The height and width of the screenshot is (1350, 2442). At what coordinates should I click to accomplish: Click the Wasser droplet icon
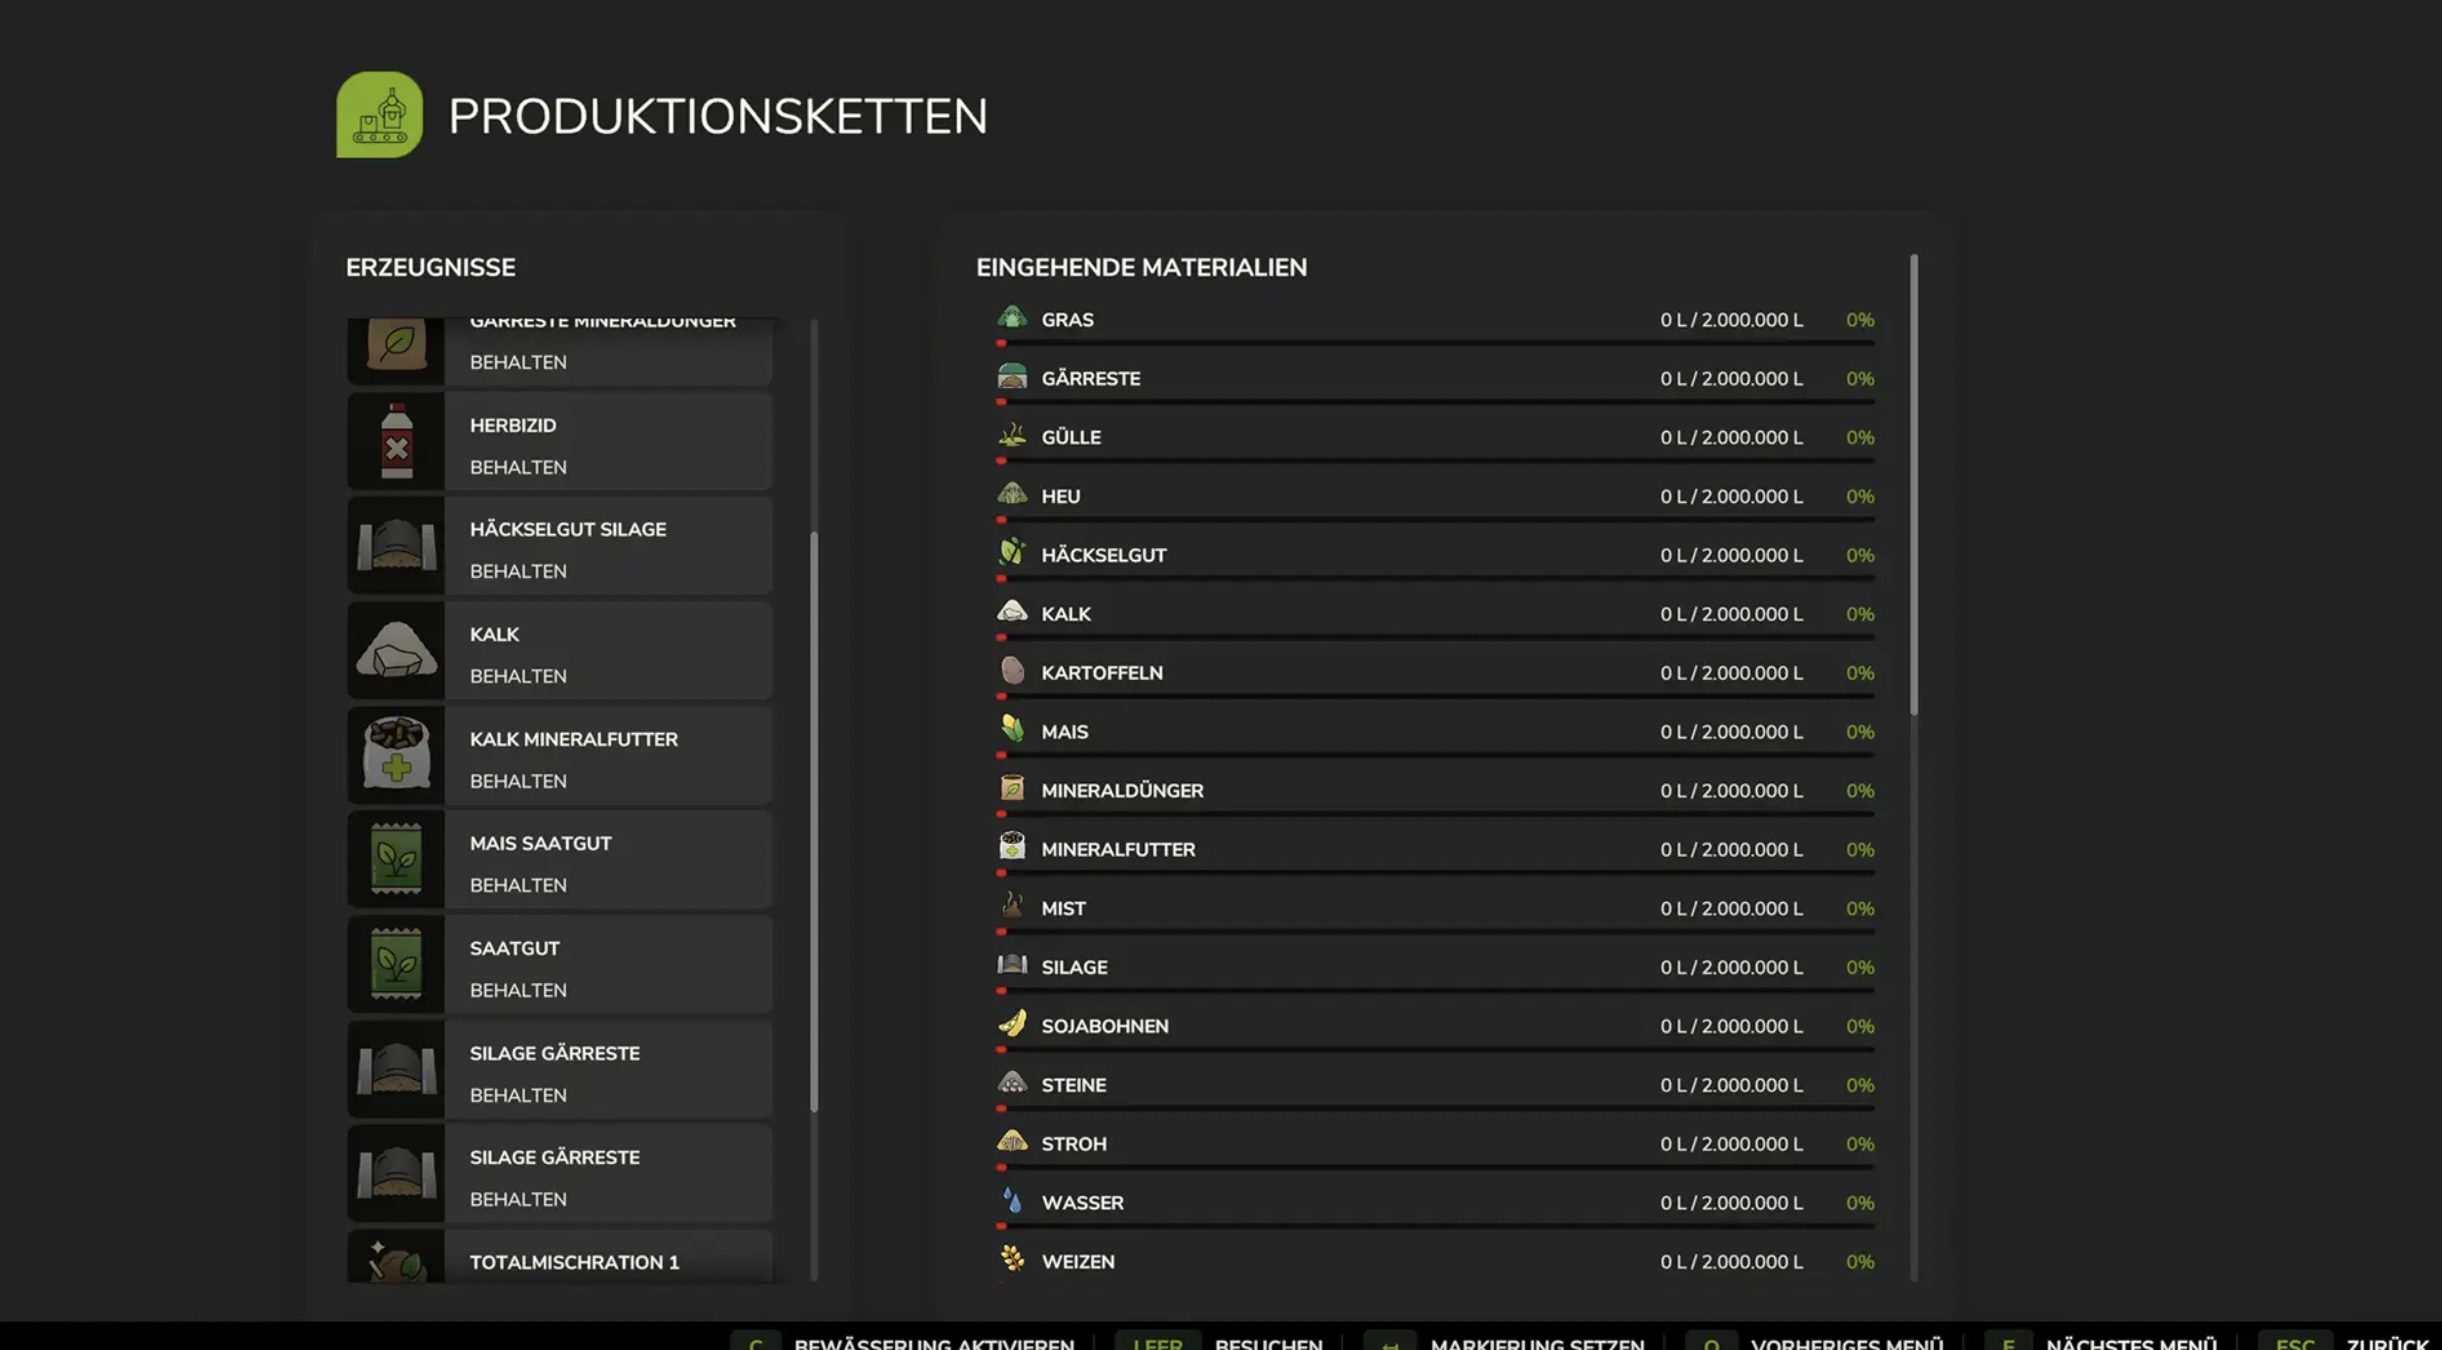point(1012,1201)
